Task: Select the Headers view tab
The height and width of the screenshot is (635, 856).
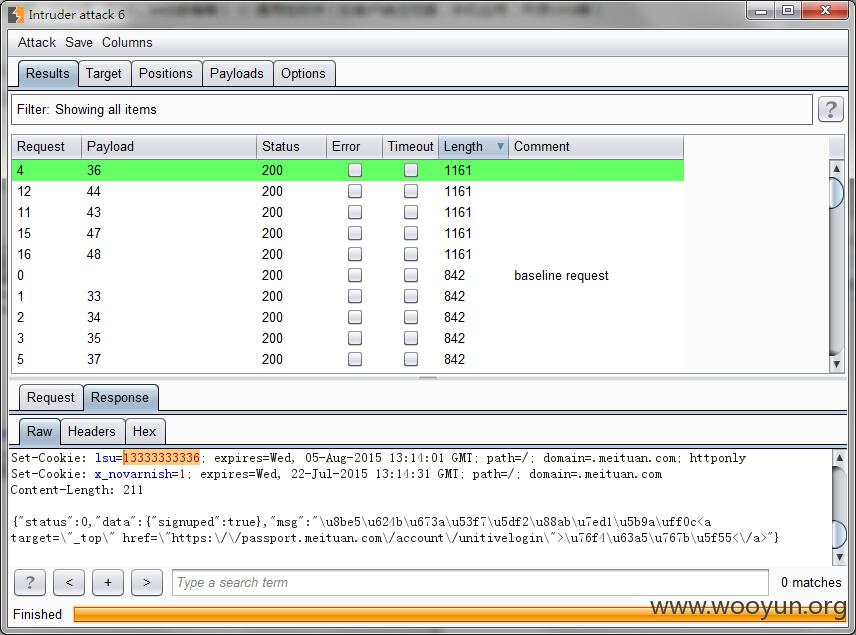Action: pyautogui.click(x=92, y=431)
